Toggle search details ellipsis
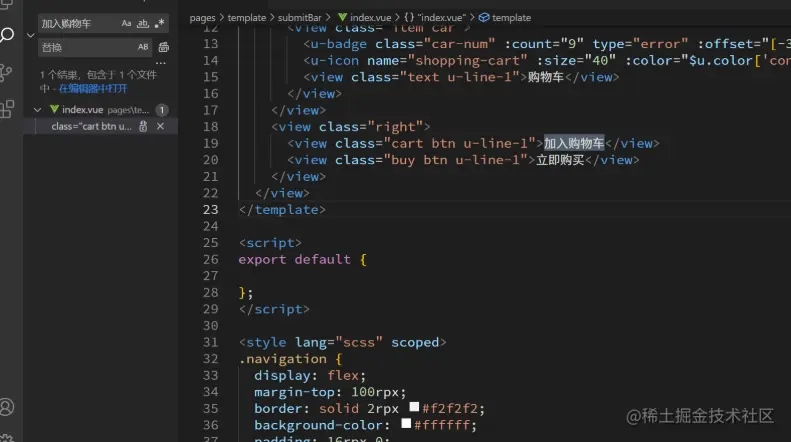791x442 pixels. [x=161, y=63]
